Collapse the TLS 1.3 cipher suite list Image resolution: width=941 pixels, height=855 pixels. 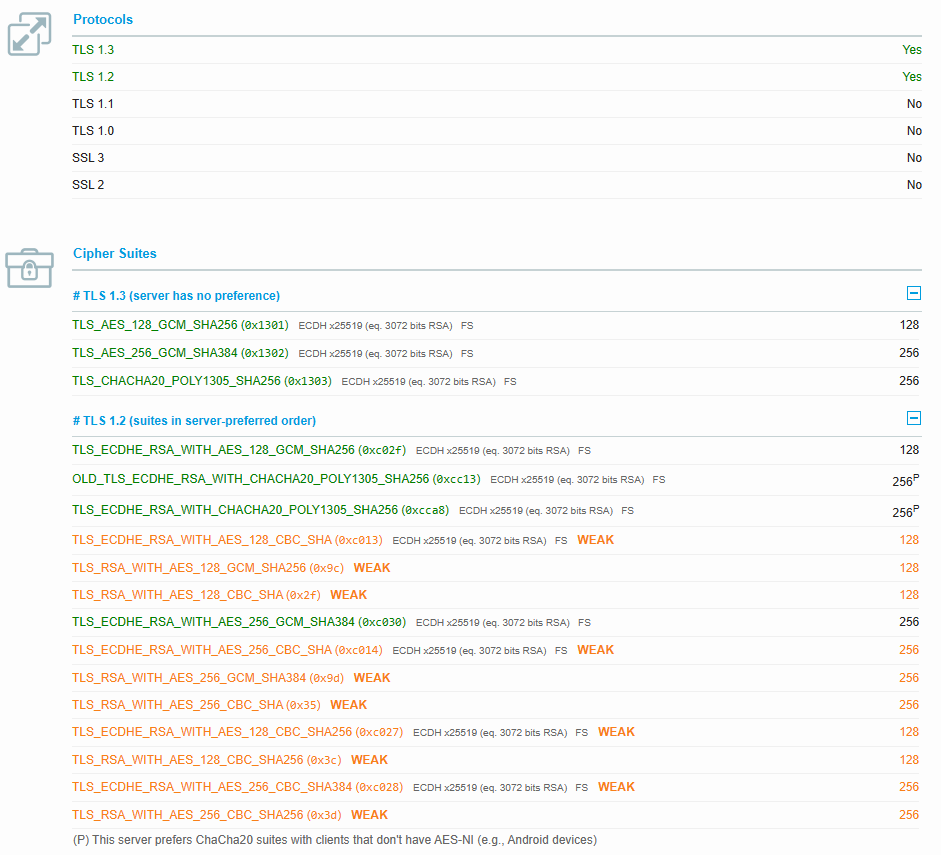click(913, 293)
